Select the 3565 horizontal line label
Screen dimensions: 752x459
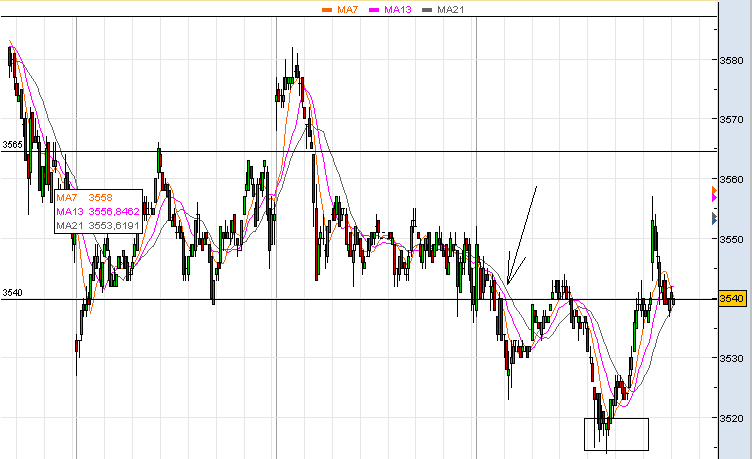(12, 145)
